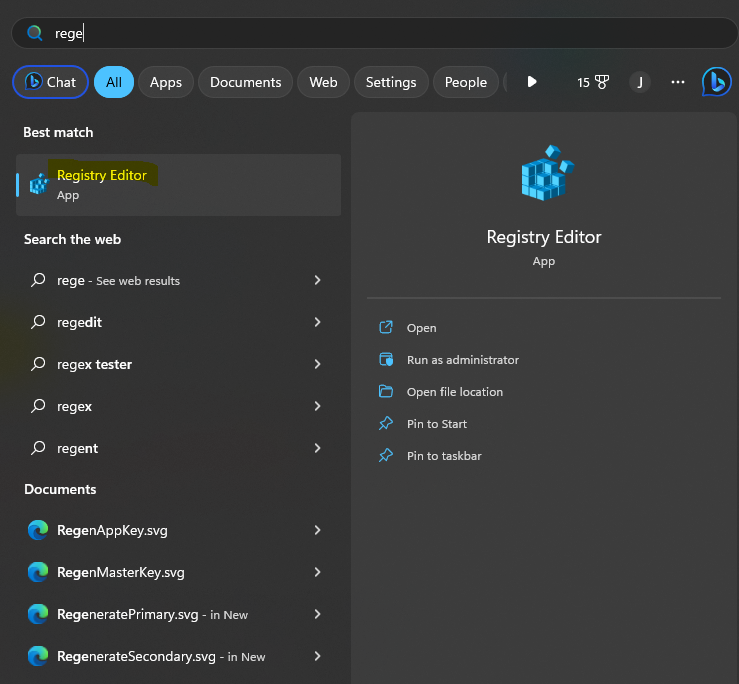The image size is (739, 684).
Task: Click the search magnifier icon in search box
Action: (34, 33)
